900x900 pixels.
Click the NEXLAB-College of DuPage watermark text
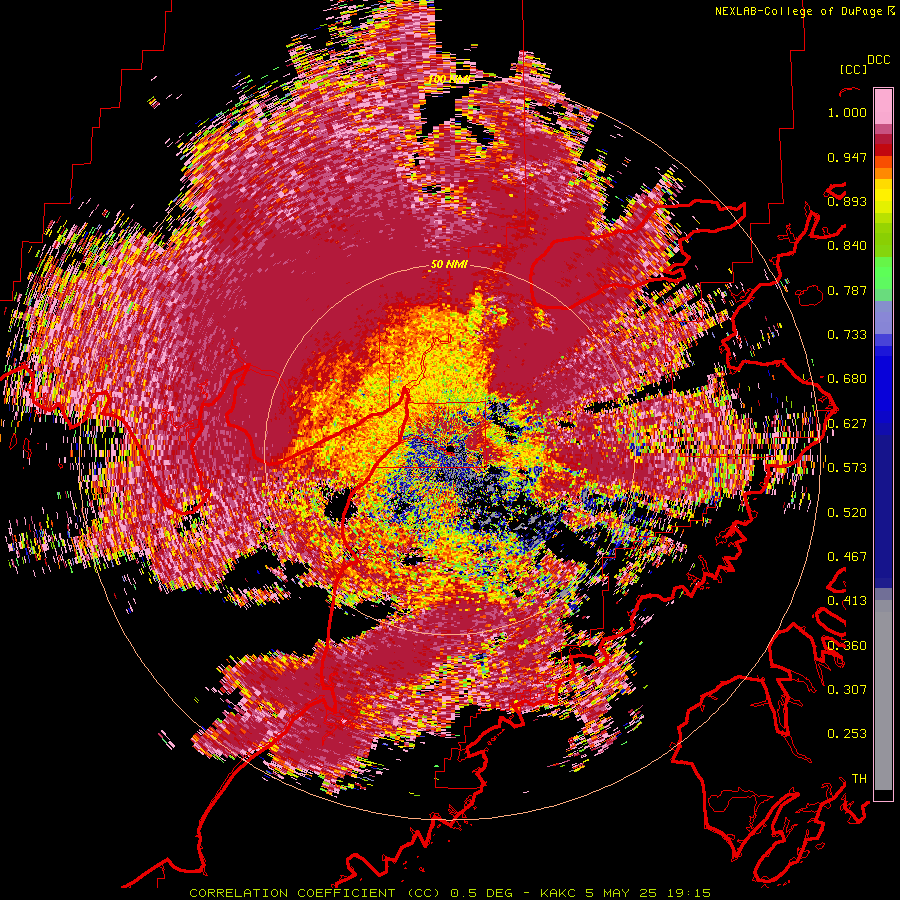[798, 11]
